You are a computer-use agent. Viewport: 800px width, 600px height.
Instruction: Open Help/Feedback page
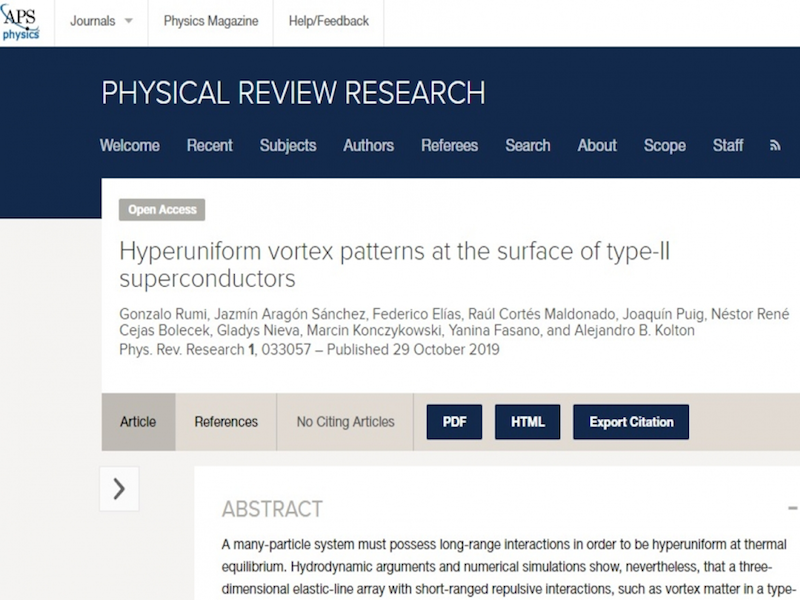point(329,21)
